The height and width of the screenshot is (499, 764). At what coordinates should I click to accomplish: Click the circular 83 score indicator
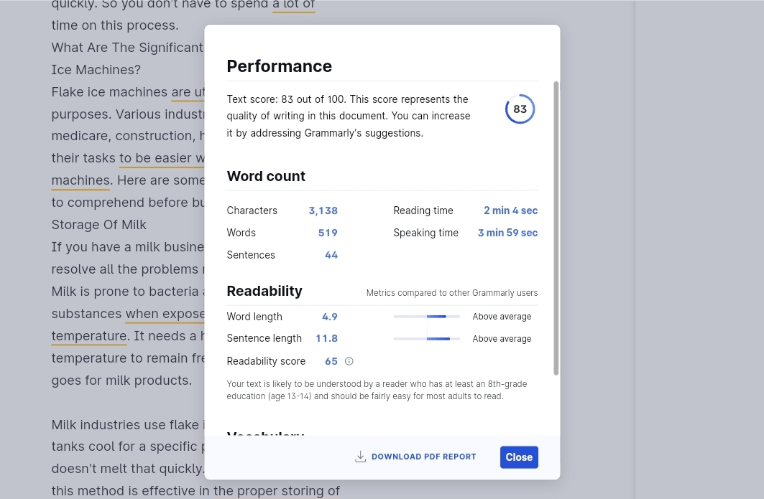point(519,109)
